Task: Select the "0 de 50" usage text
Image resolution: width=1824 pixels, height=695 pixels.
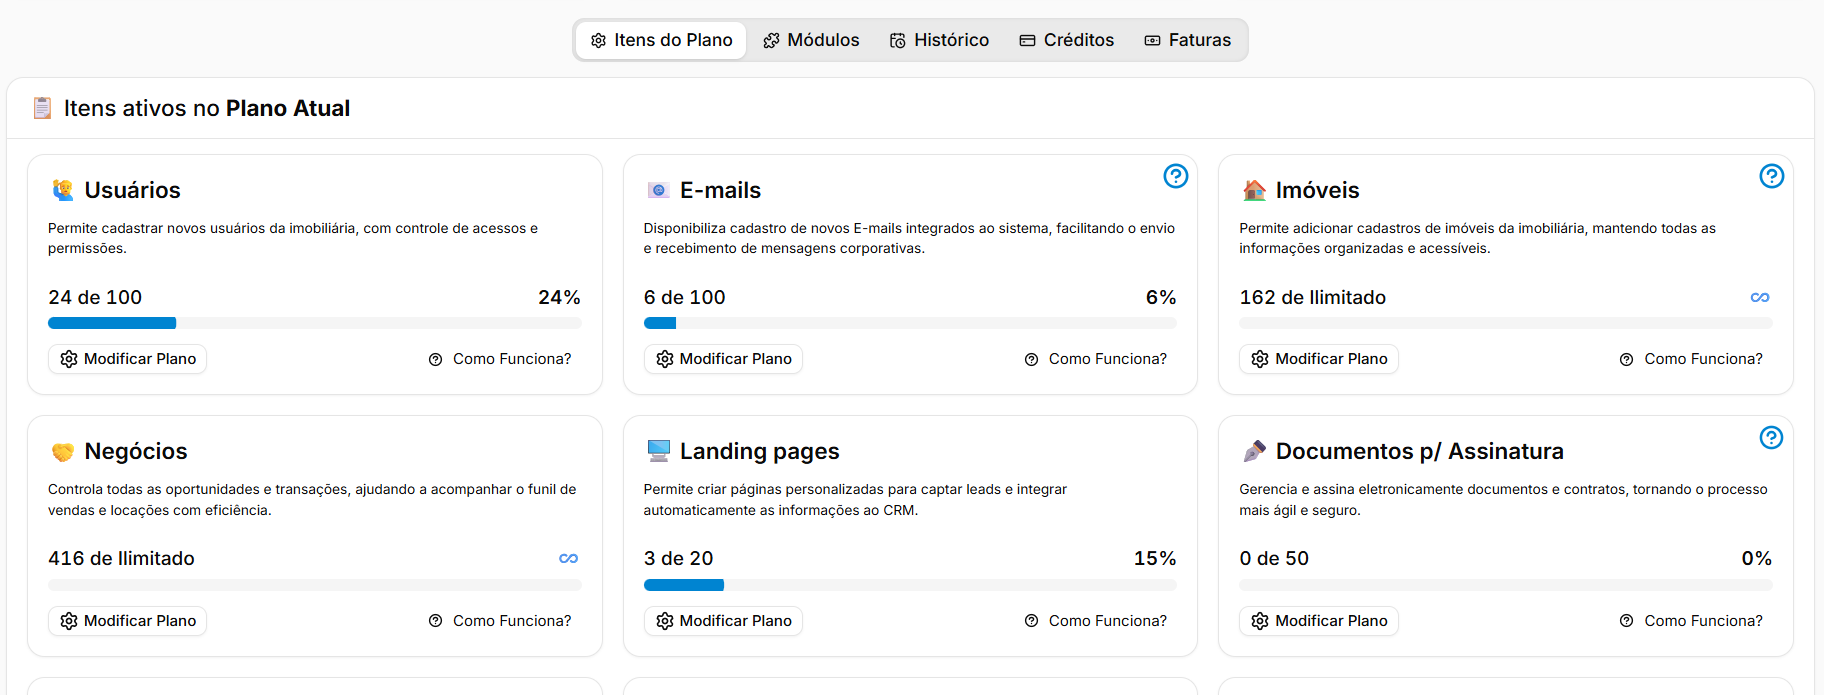Action: coord(1274,558)
